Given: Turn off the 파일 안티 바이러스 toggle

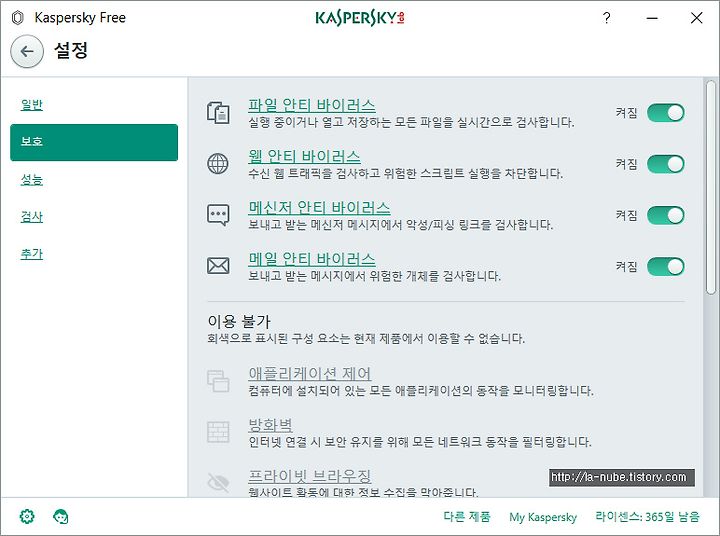Looking at the screenshot, I should (666, 113).
